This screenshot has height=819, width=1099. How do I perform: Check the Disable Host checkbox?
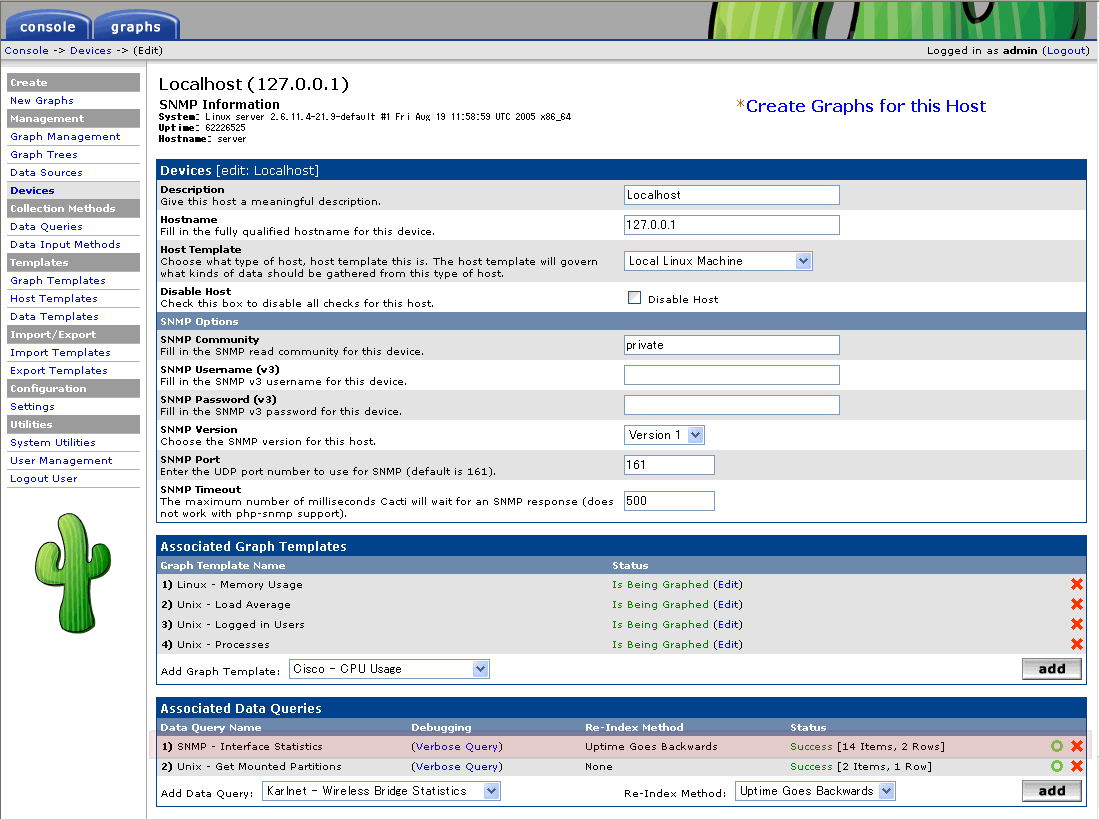click(634, 298)
